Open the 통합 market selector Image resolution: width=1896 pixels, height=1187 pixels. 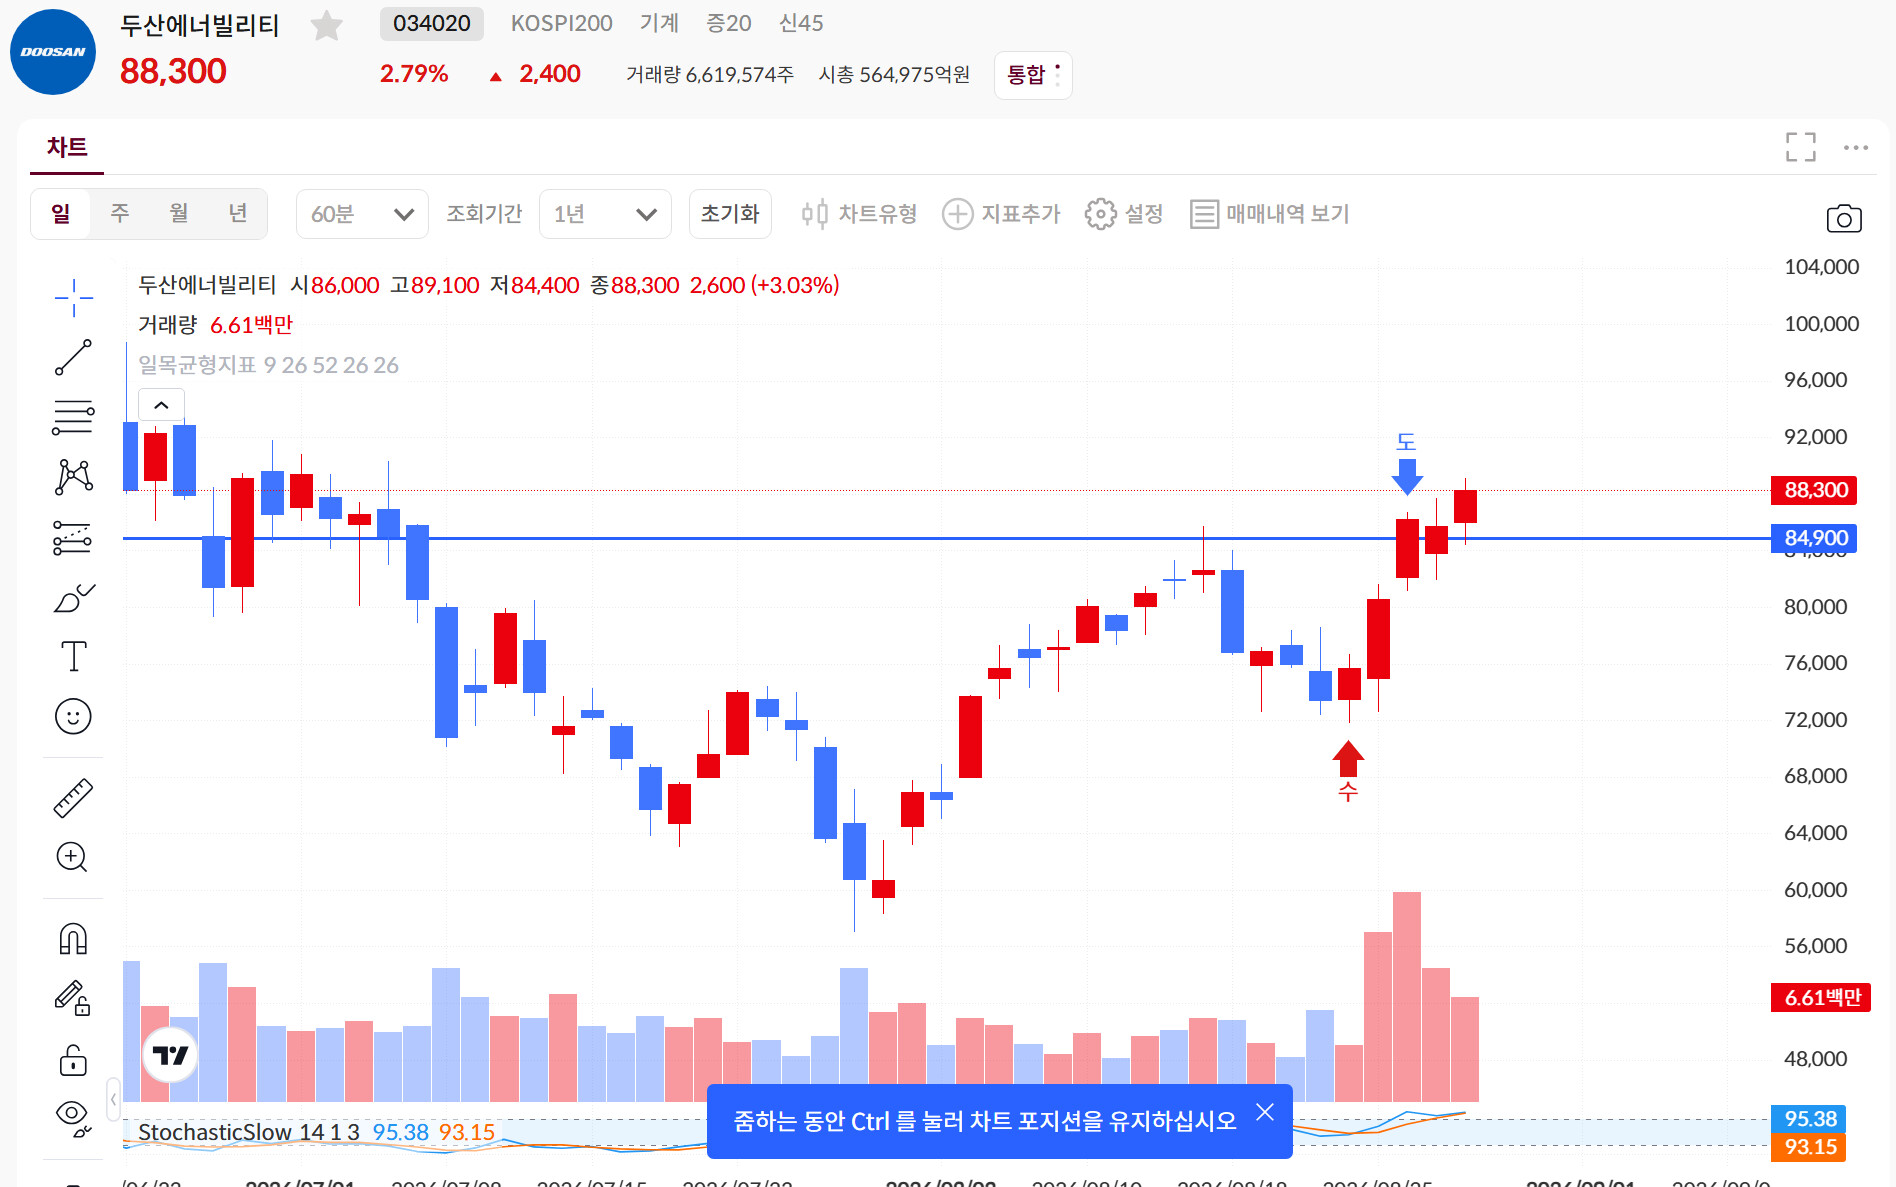coord(1033,75)
